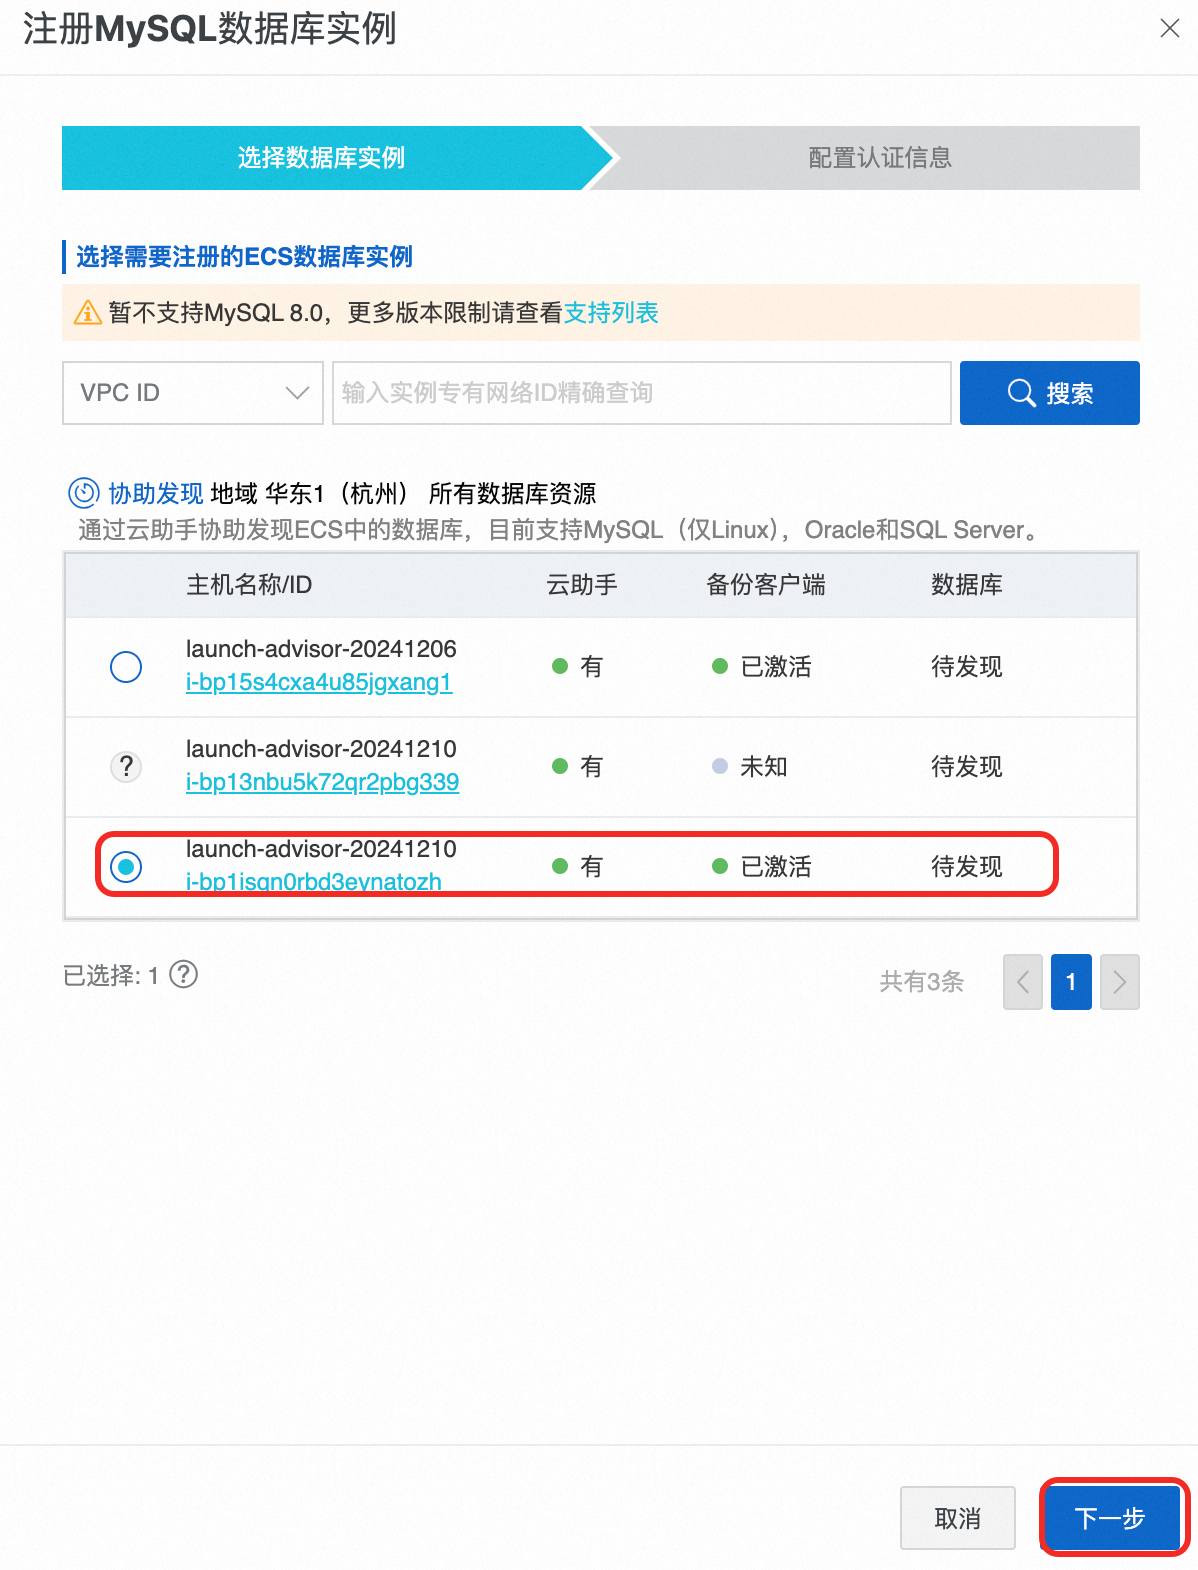Viewport: 1198px width, 1570px height.
Task: Click 待发现 in the i-bp13nbu5k72qr2pbg339 row
Action: pos(967,767)
